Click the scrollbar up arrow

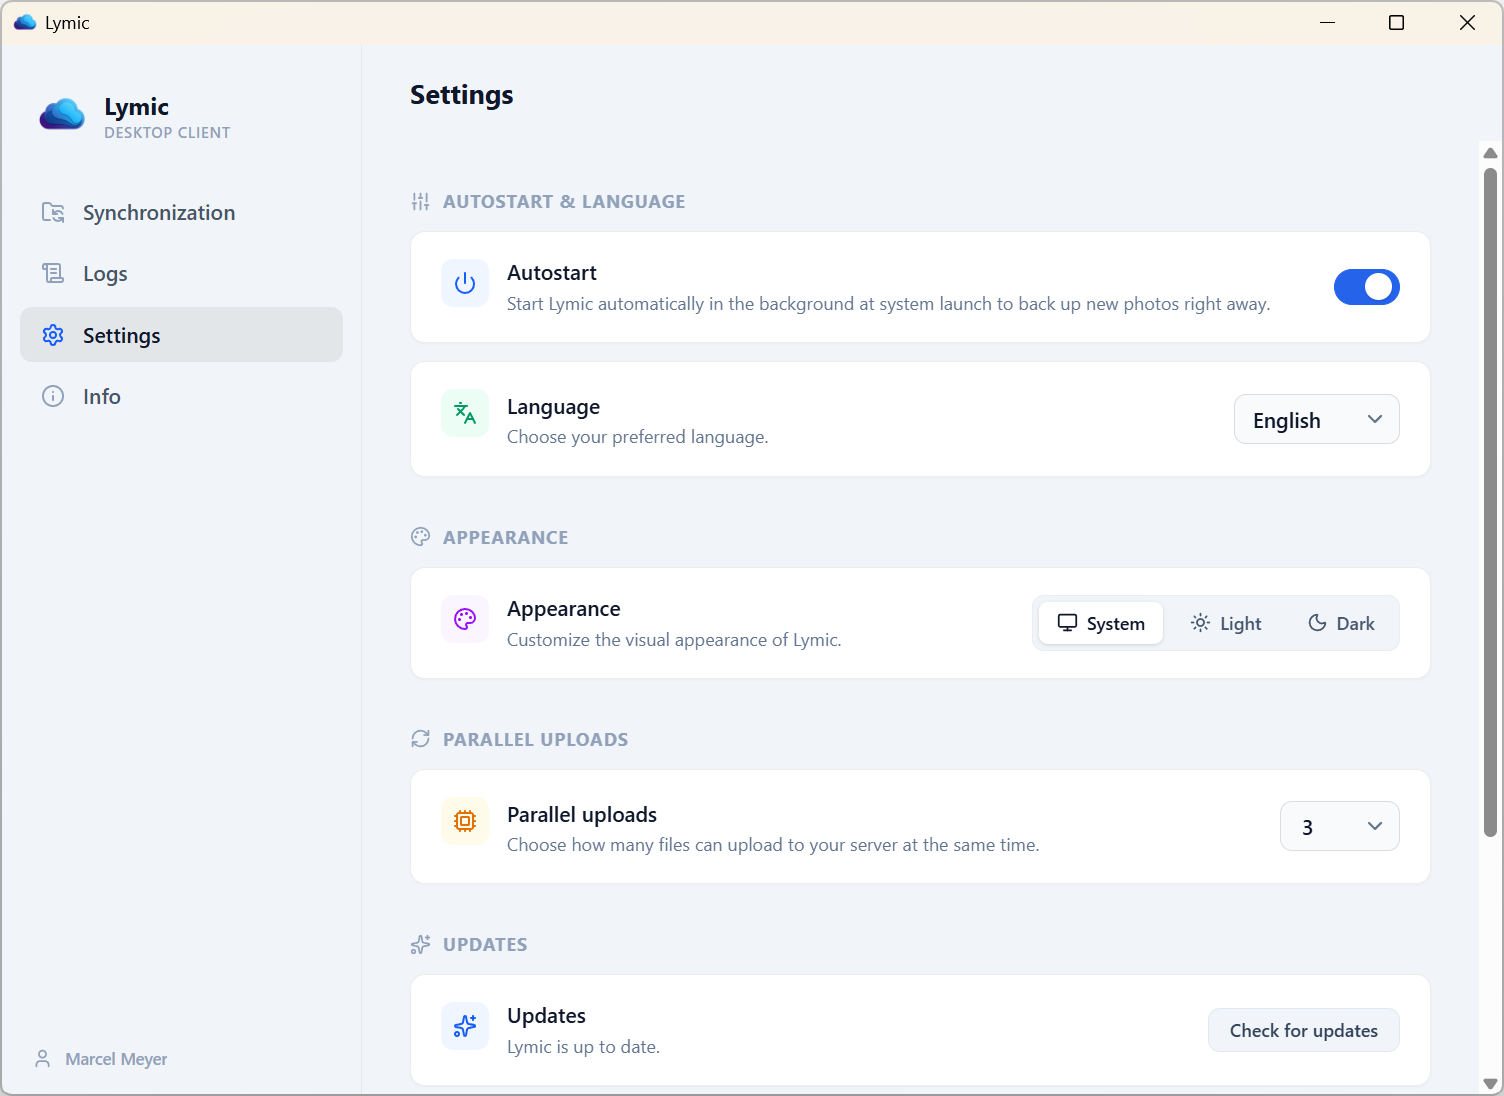click(x=1490, y=153)
